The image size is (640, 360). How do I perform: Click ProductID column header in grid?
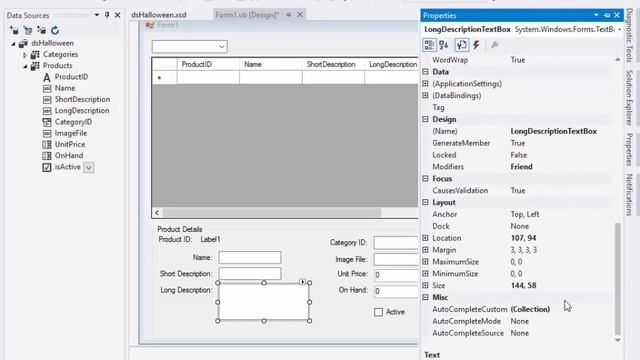tap(208, 64)
